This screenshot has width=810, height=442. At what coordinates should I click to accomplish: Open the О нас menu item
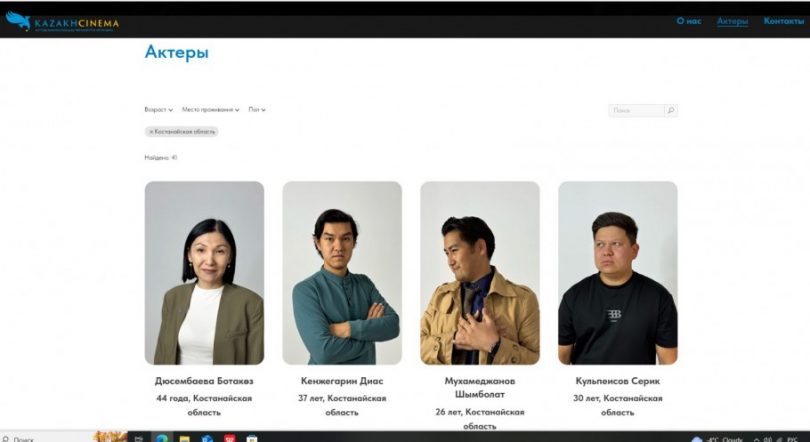pos(688,21)
